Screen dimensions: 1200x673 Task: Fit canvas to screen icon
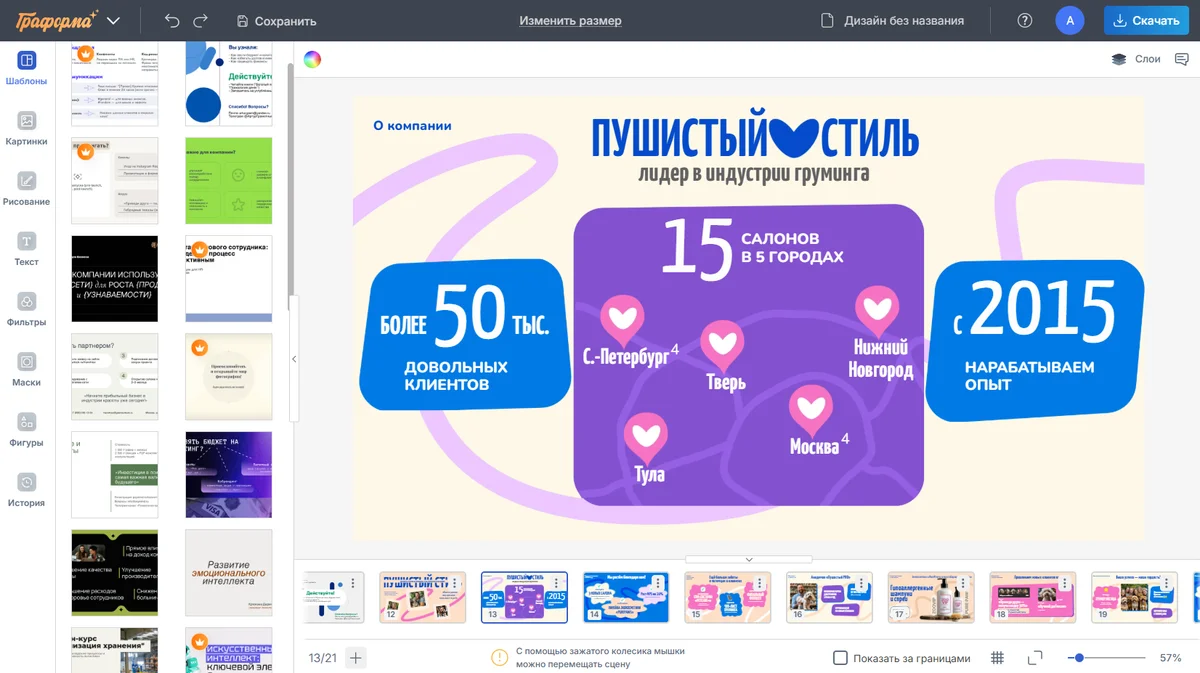click(x=1035, y=657)
